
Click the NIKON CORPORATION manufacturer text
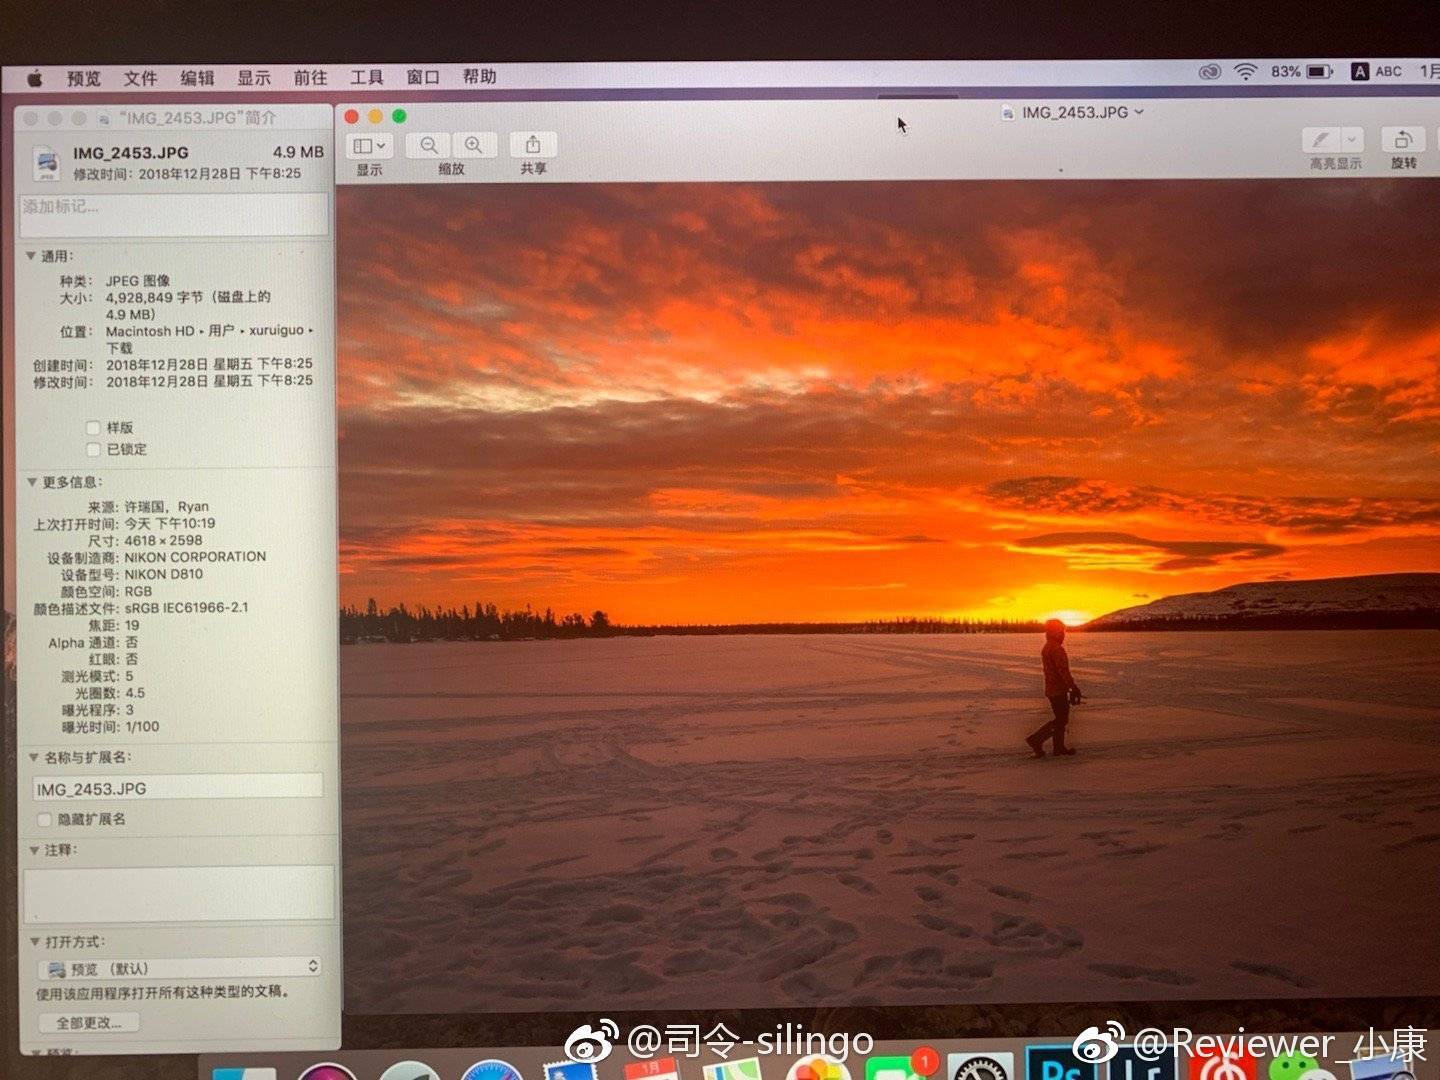(195, 557)
